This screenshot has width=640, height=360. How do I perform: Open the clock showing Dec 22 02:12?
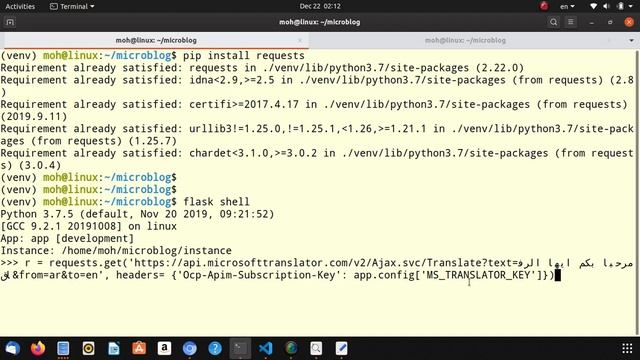320,6
